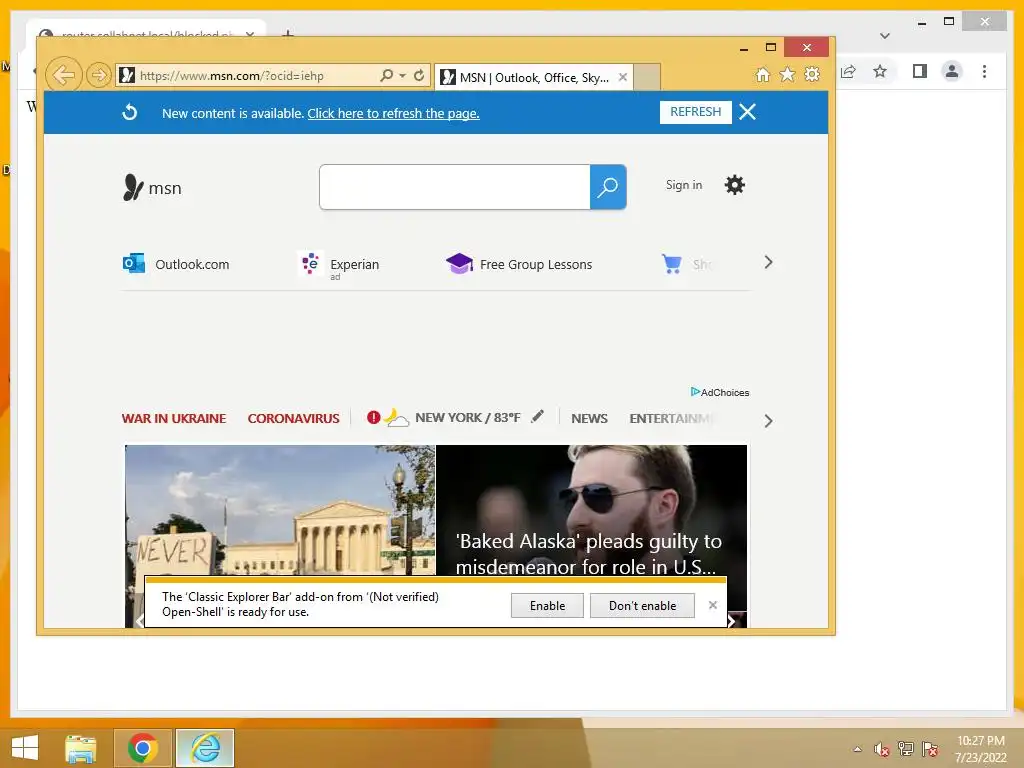
Task: Open Experian ad shortcut
Action: click(x=338, y=265)
